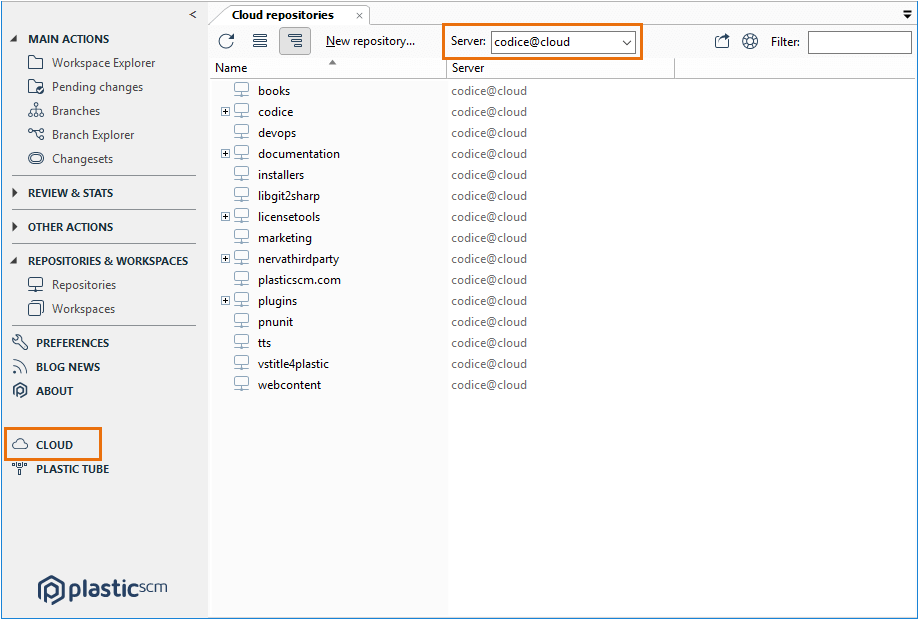Click into the Filter text field

coord(860,42)
